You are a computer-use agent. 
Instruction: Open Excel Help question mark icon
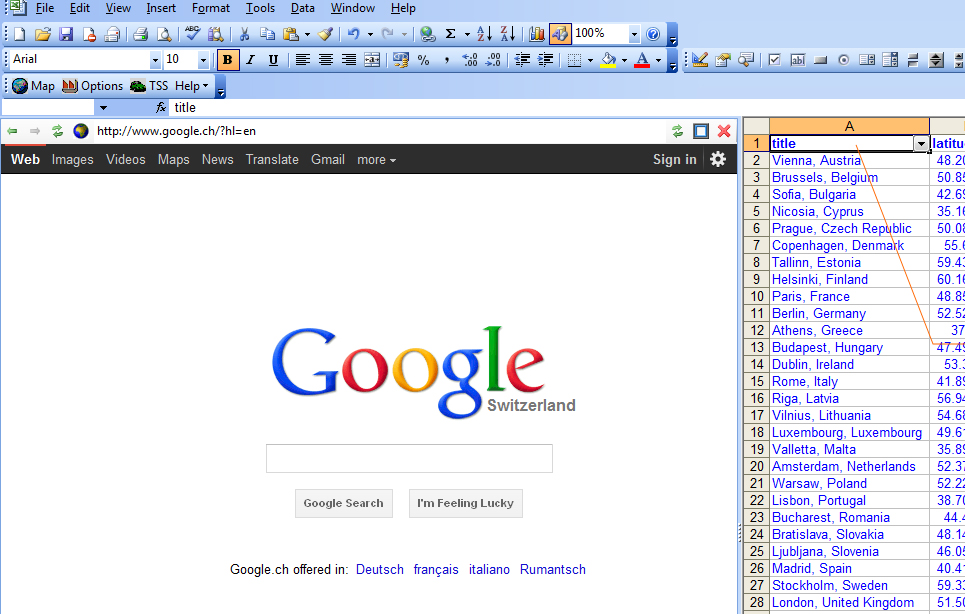pos(654,34)
